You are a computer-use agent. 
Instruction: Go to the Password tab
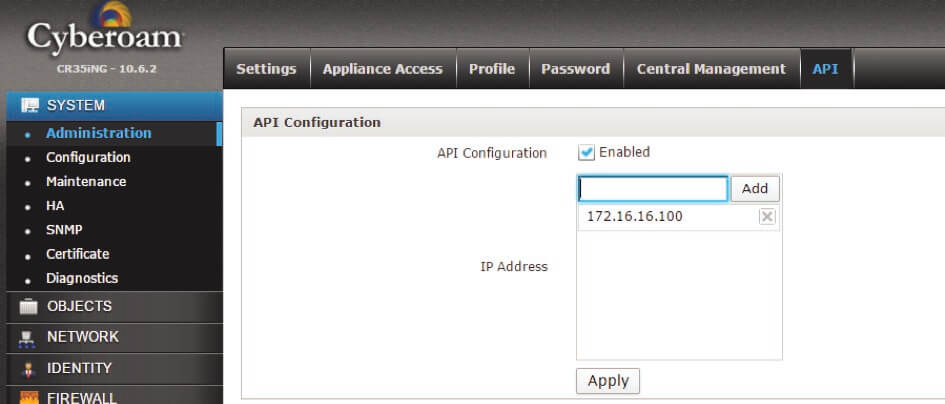[x=576, y=69]
